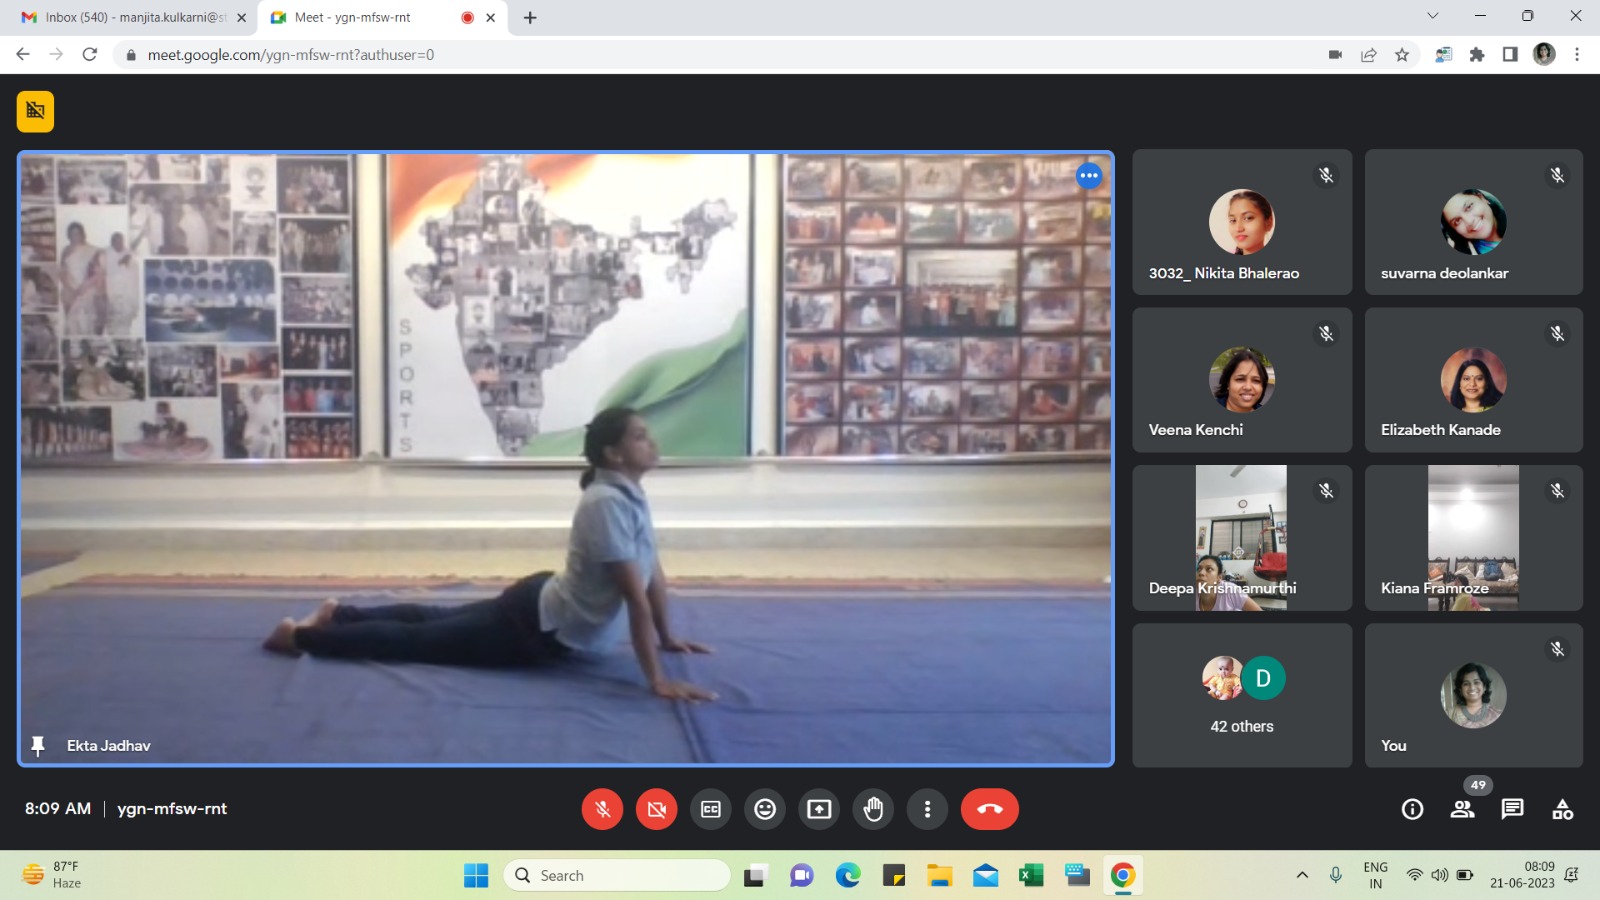Open tab search chevron in title bar
This screenshot has height=900, width=1600.
(x=1432, y=16)
